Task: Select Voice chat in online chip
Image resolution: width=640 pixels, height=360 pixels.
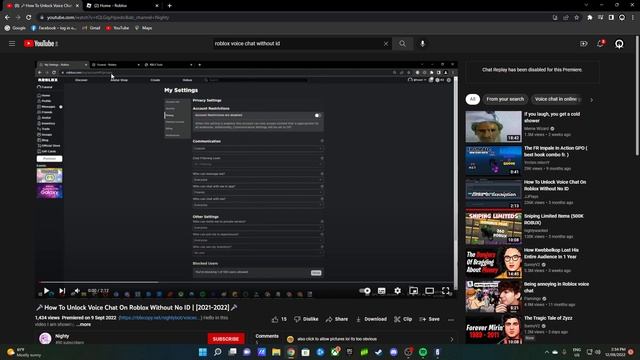Action: (557, 99)
